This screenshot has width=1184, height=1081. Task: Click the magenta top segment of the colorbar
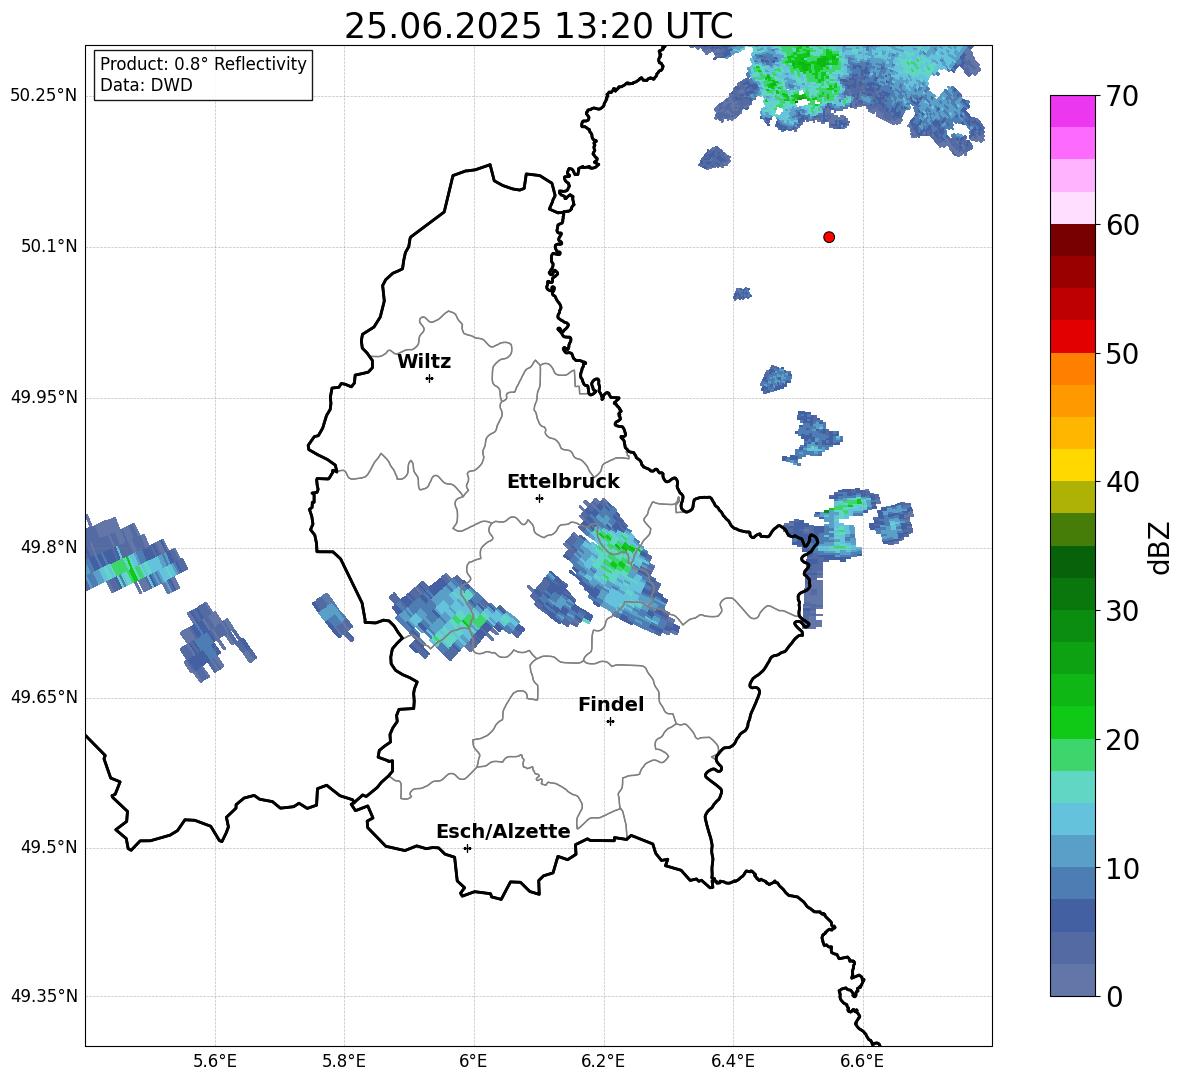[1072, 111]
